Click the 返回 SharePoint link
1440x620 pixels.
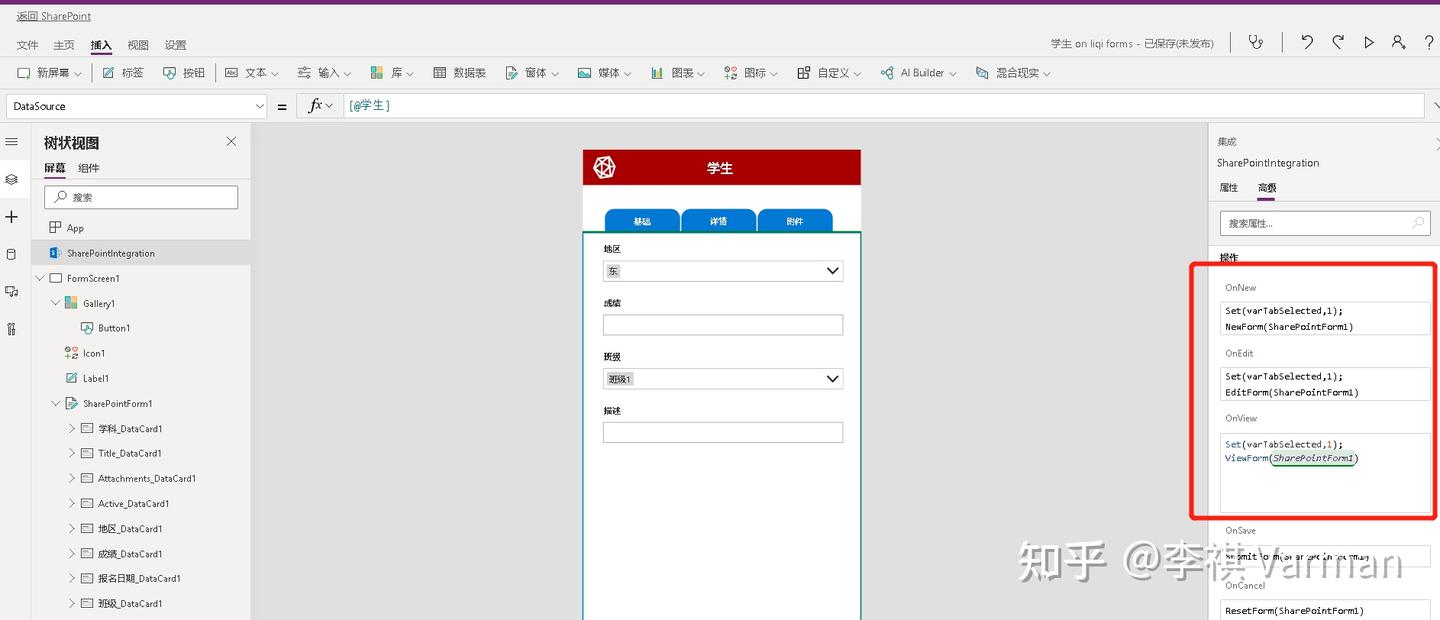(x=53, y=16)
